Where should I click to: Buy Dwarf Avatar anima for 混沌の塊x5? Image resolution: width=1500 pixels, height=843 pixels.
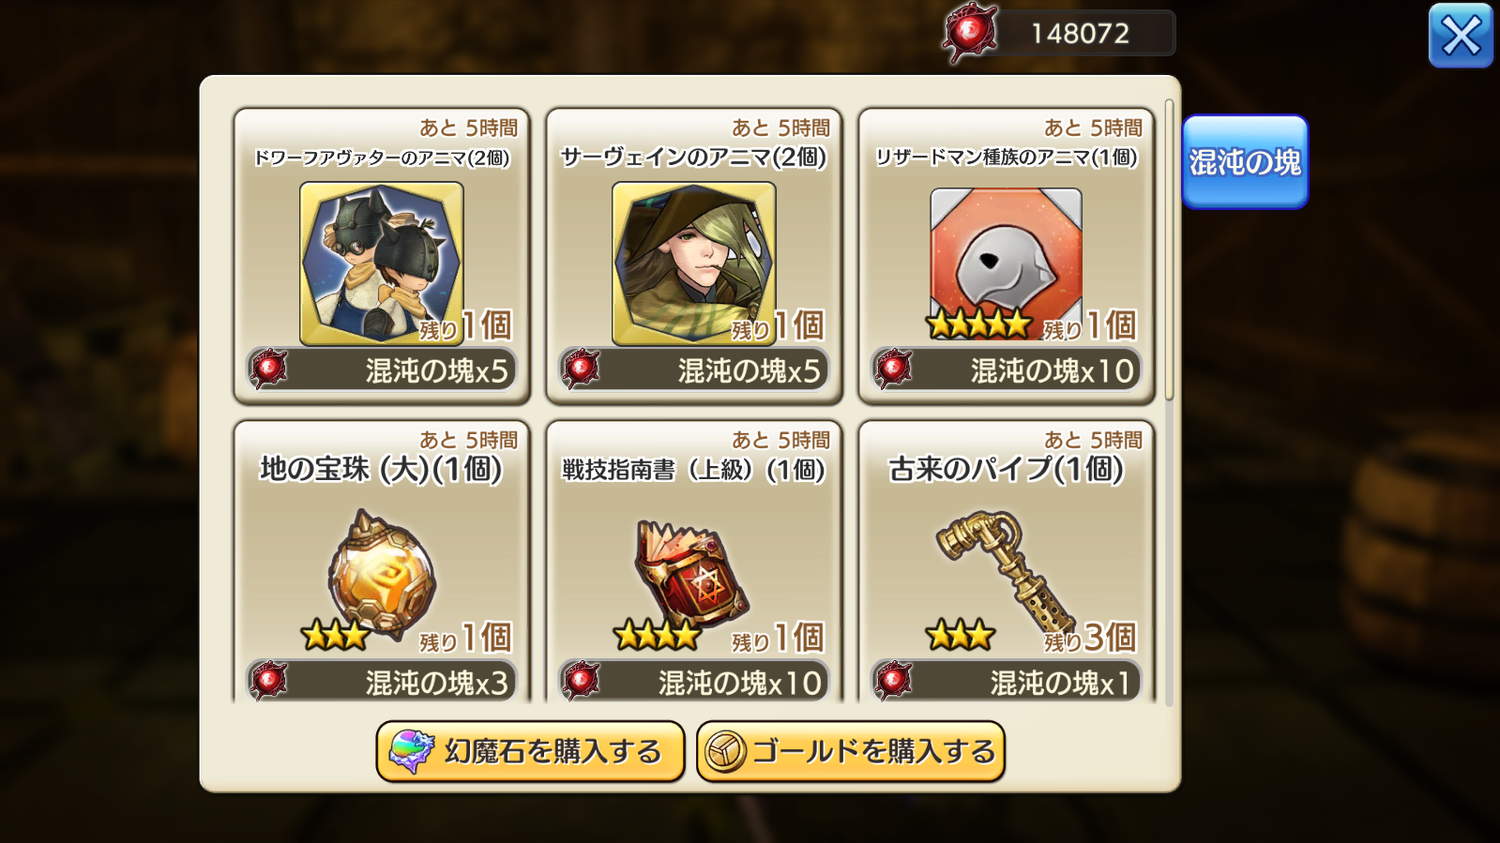(x=382, y=370)
